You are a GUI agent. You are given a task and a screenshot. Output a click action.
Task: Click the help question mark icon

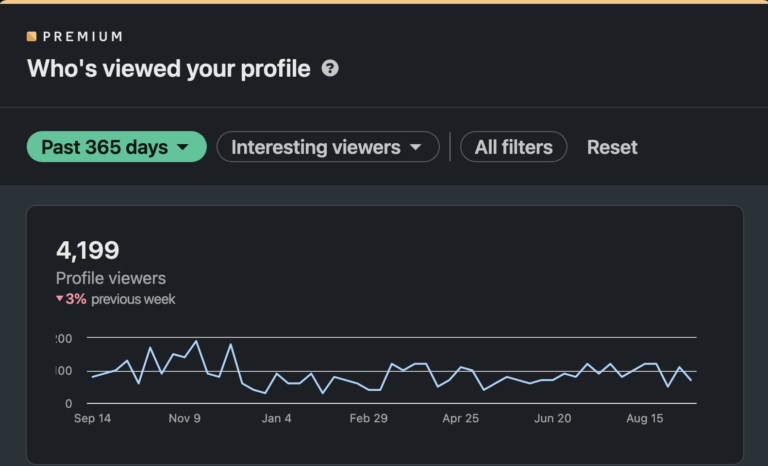click(x=330, y=69)
